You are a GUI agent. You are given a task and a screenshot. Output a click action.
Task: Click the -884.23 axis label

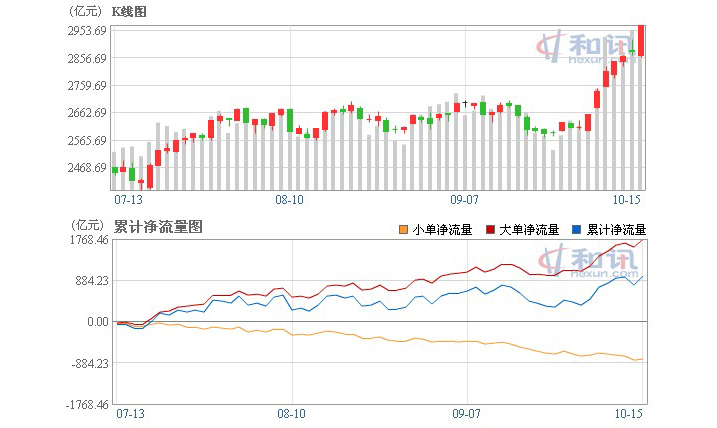point(90,364)
